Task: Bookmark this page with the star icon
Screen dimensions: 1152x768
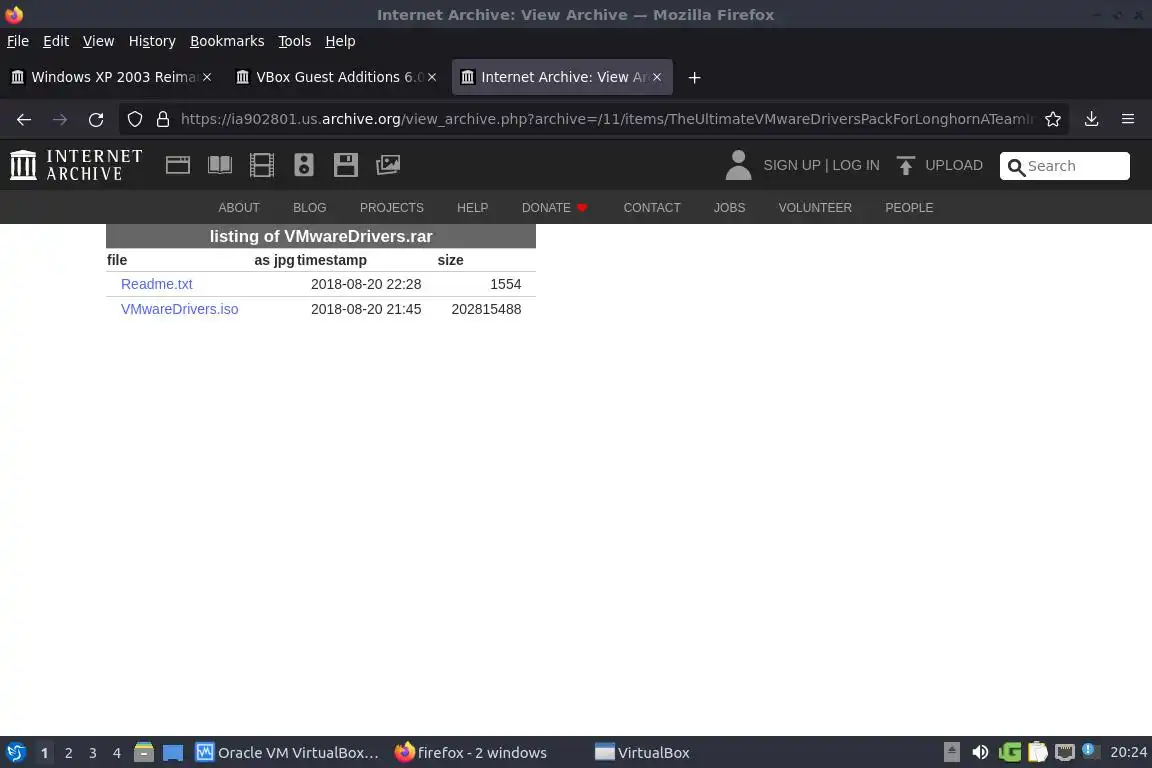Action: tap(1053, 119)
